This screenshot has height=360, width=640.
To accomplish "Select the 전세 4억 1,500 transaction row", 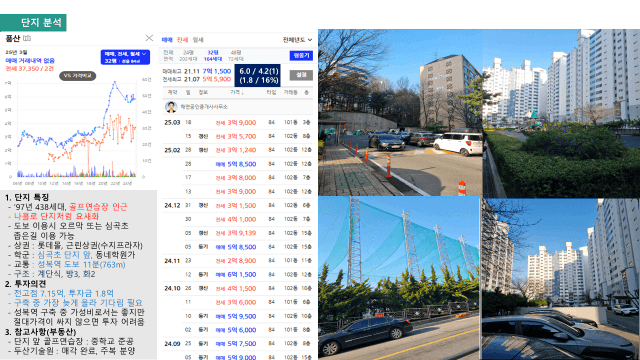I will 238,289.
